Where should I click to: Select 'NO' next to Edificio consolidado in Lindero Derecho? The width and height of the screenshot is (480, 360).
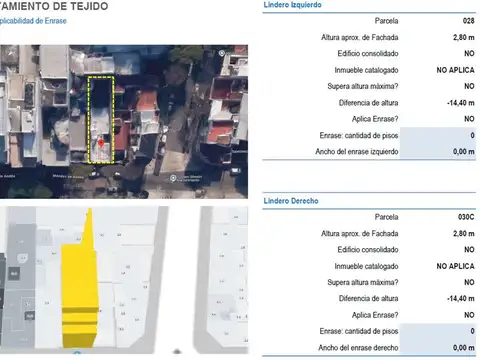pyautogui.click(x=469, y=249)
